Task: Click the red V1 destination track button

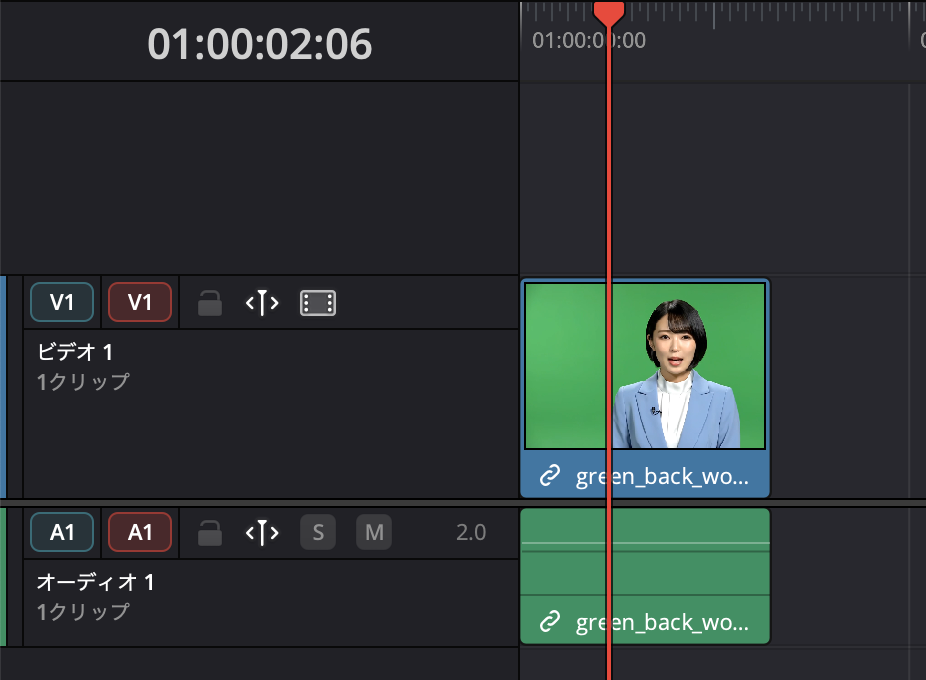Action: (140, 302)
